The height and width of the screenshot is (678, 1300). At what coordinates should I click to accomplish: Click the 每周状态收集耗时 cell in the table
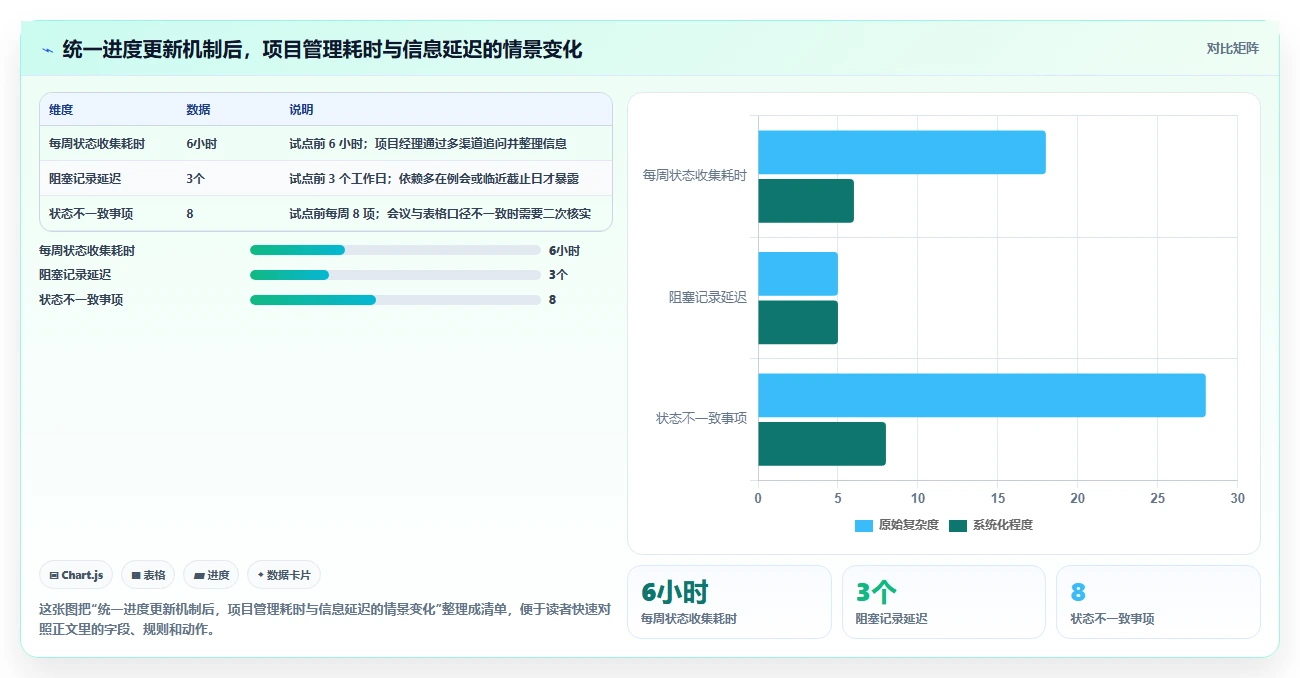click(x=97, y=144)
